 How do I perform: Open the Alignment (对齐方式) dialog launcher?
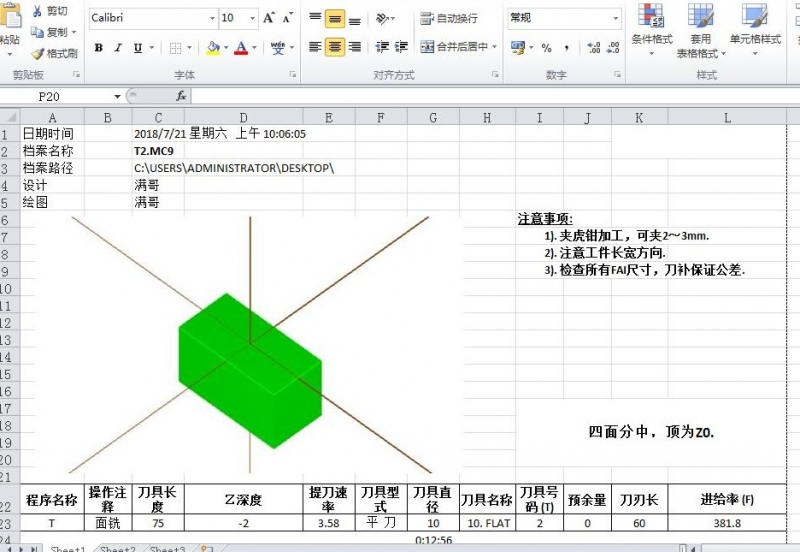pos(495,75)
